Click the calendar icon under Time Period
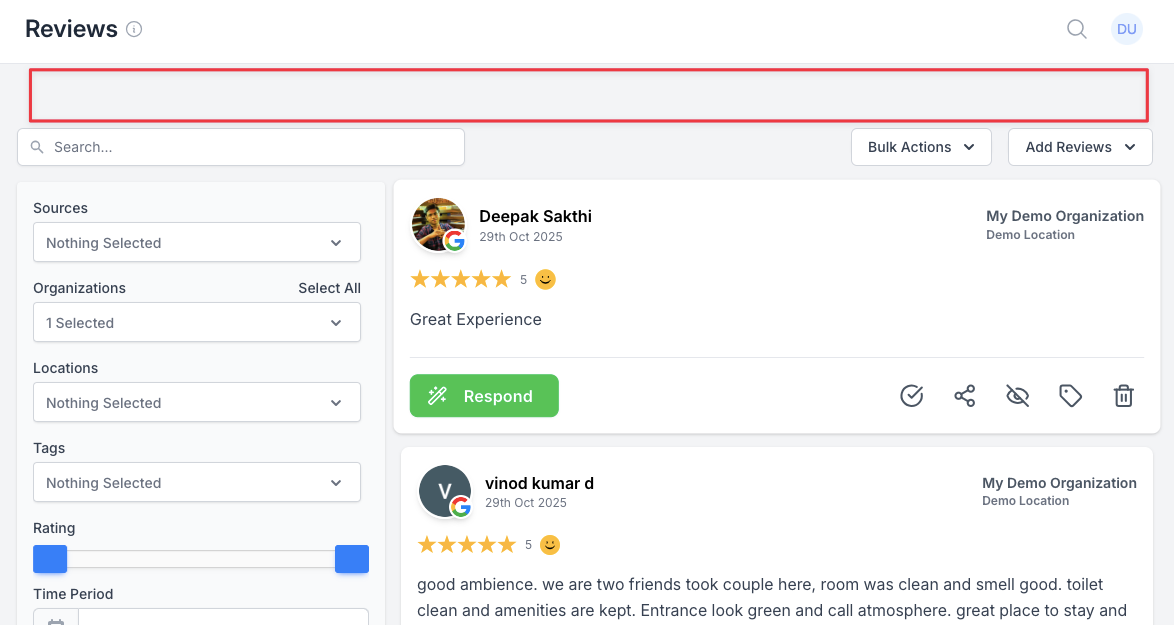 (x=56, y=618)
